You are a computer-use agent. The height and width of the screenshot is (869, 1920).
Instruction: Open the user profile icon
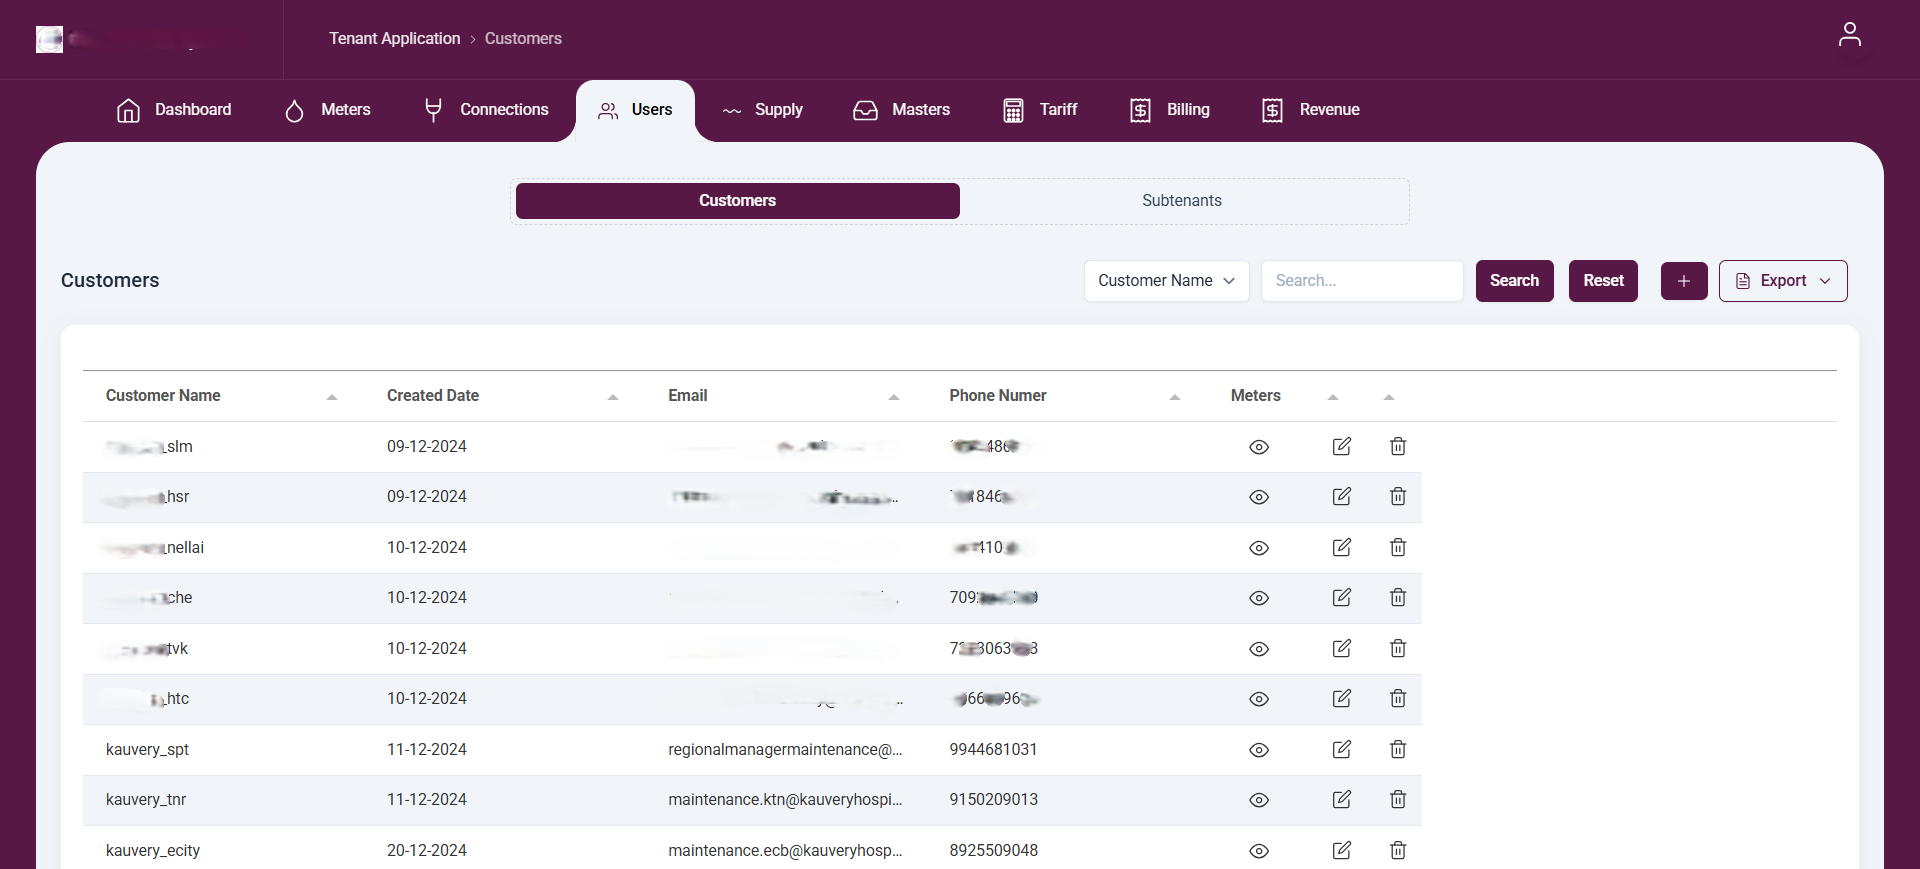(x=1849, y=35)
